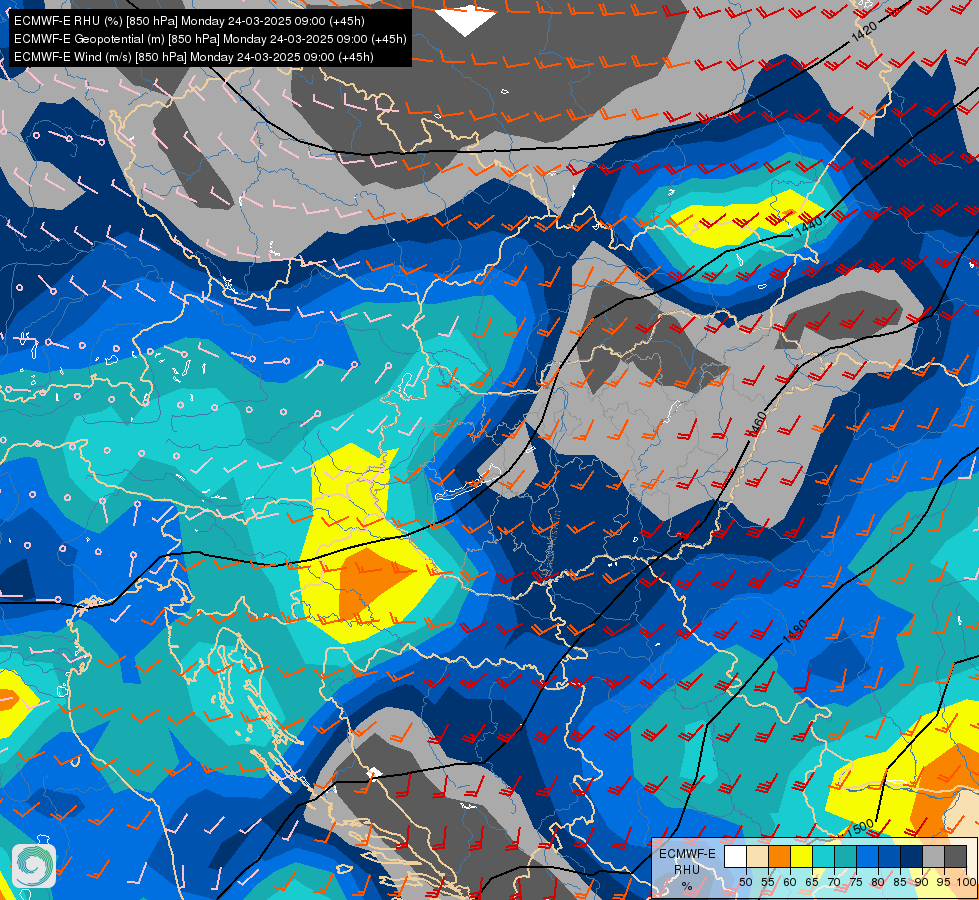
Task: Select the dark gray 95–100 legend swatch
Action: coord(955,856)
